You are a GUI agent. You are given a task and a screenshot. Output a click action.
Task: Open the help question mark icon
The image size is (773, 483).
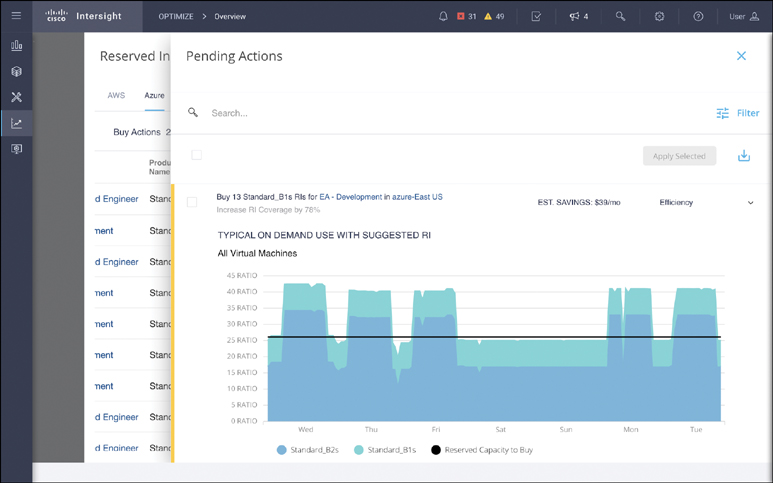click(698, 16)
